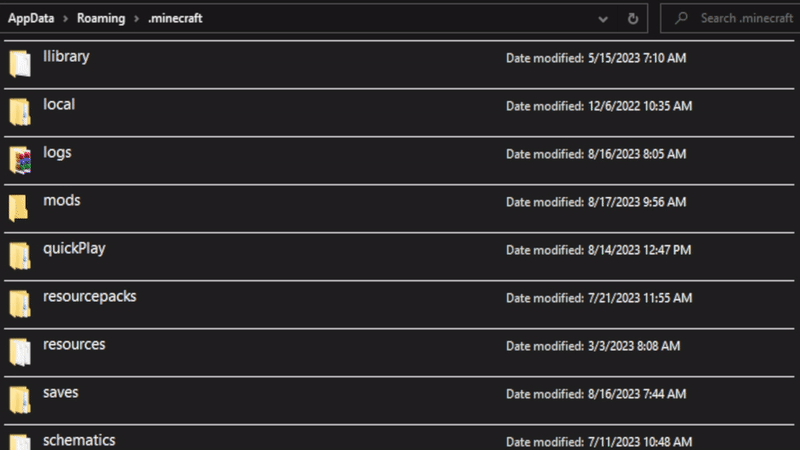Select the .minecraft breadcrumb segment

point(175,18)
